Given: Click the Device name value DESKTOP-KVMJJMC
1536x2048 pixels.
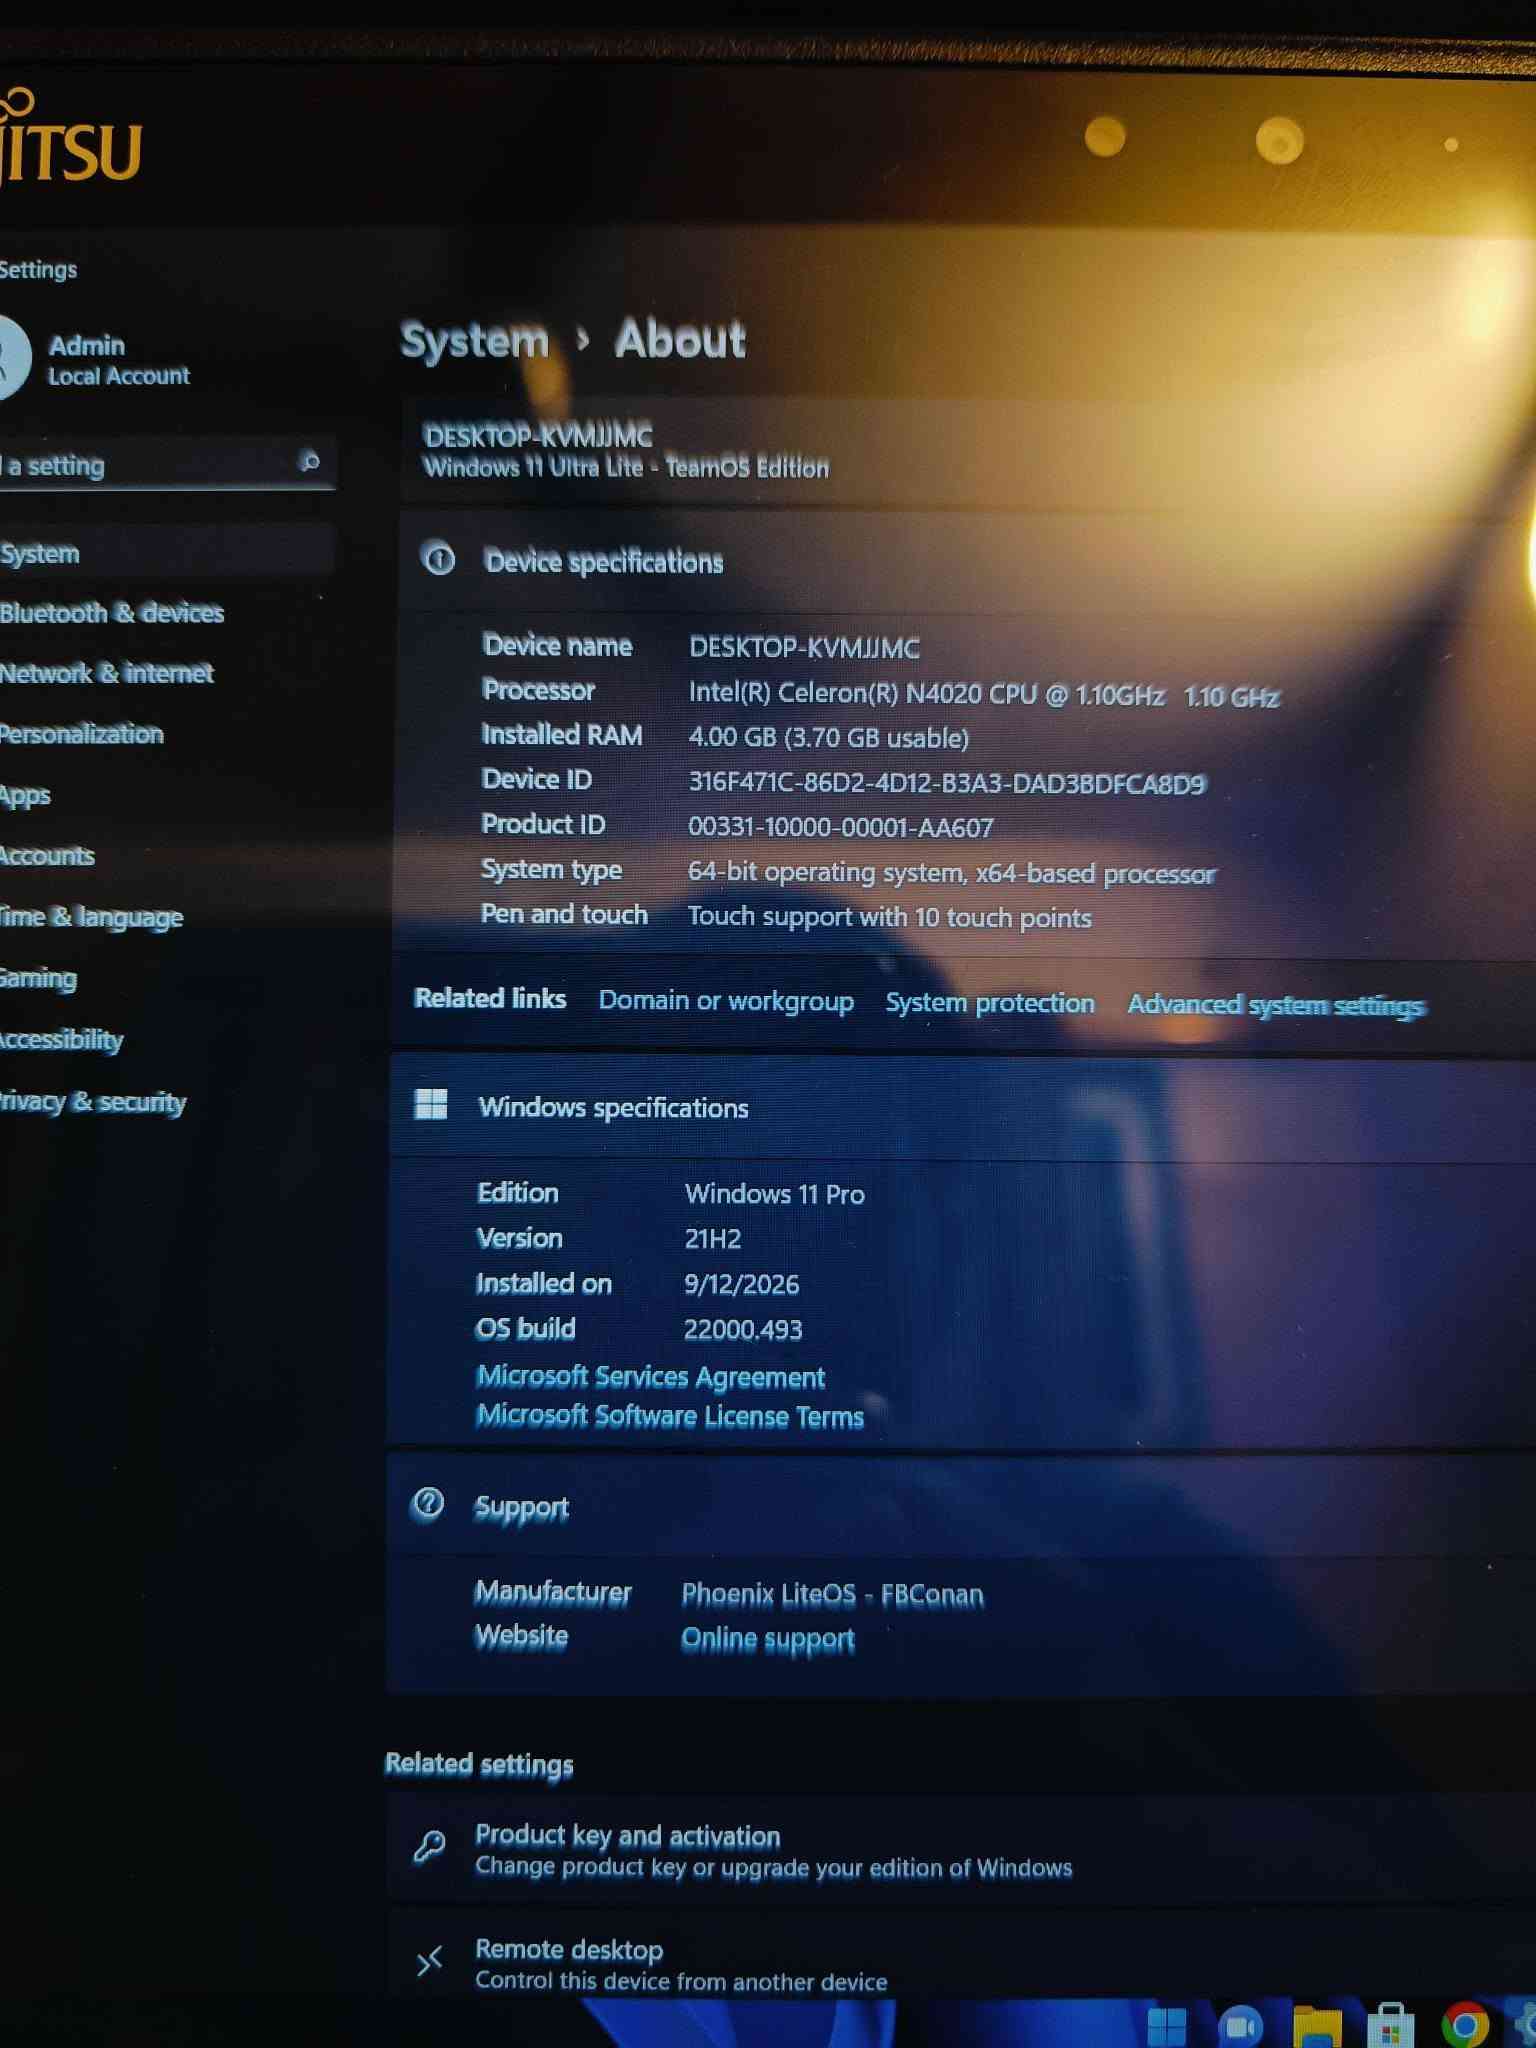Looking at the screenshot, I should [x=804, y=648].
